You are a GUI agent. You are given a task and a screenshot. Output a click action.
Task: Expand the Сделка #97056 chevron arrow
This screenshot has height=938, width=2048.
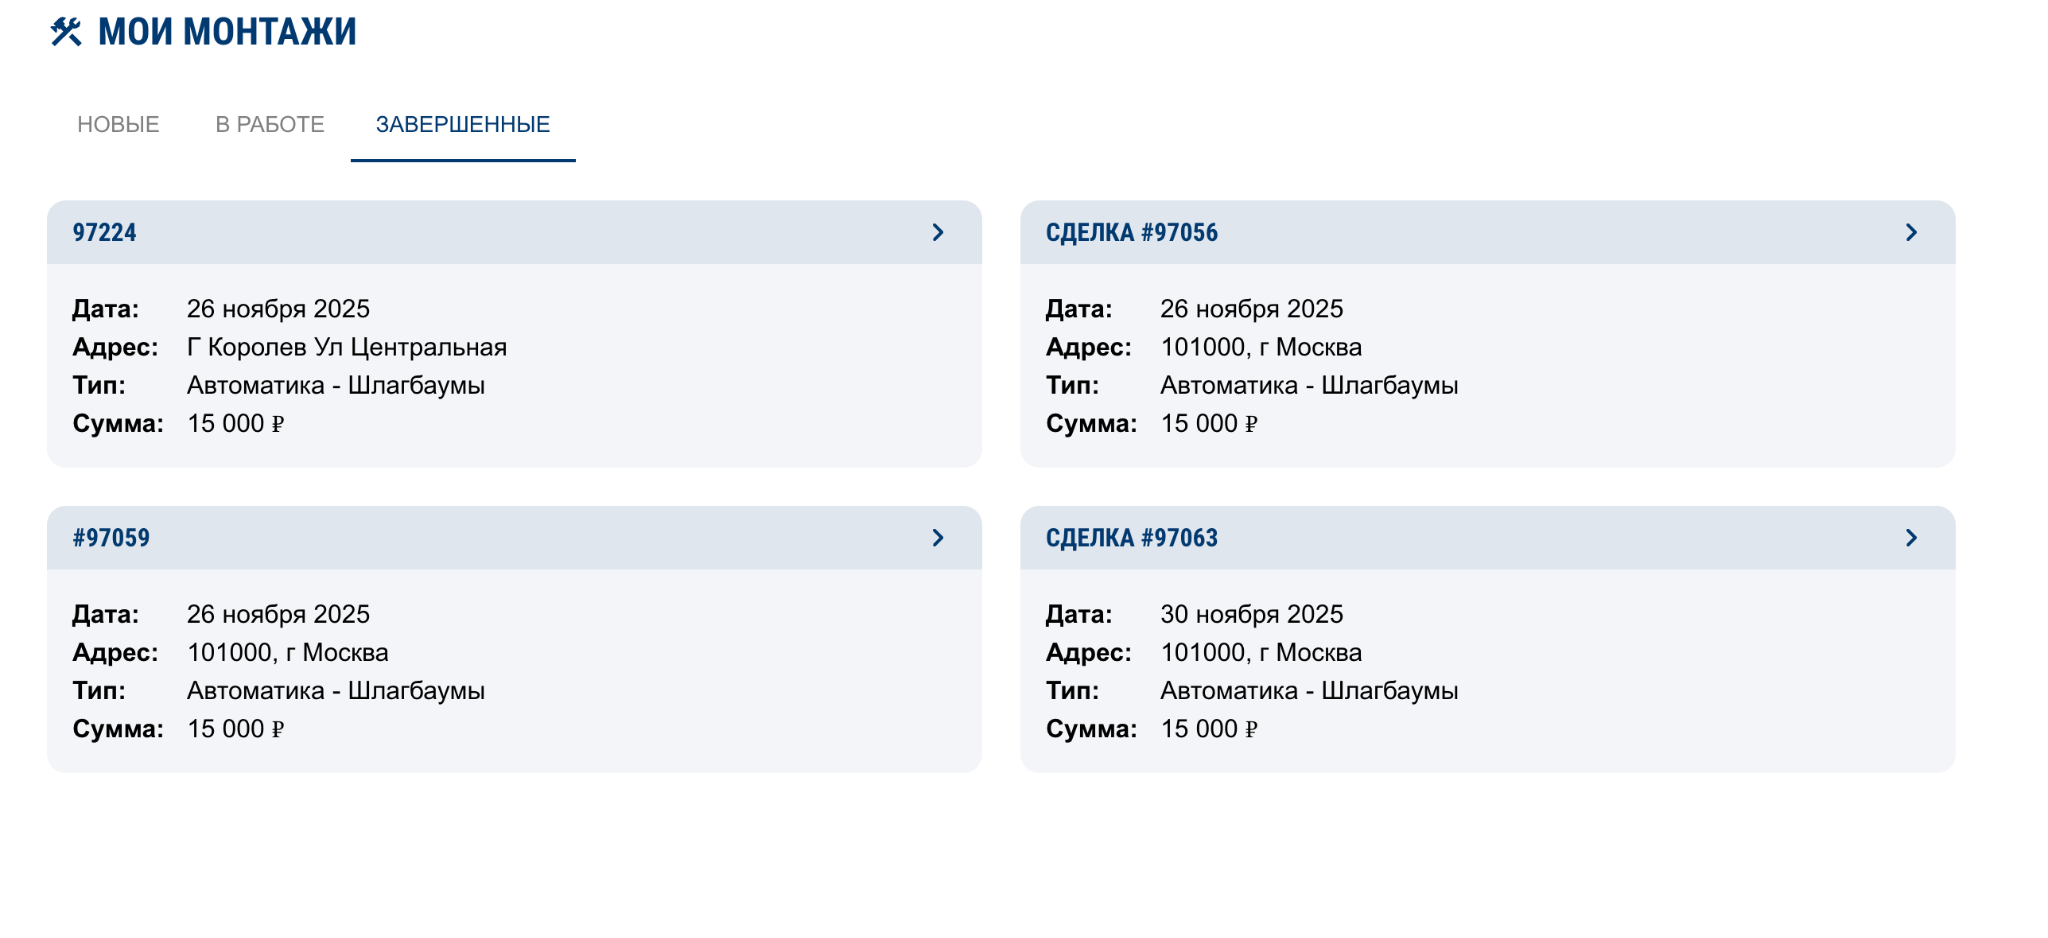click(1911, 232)
